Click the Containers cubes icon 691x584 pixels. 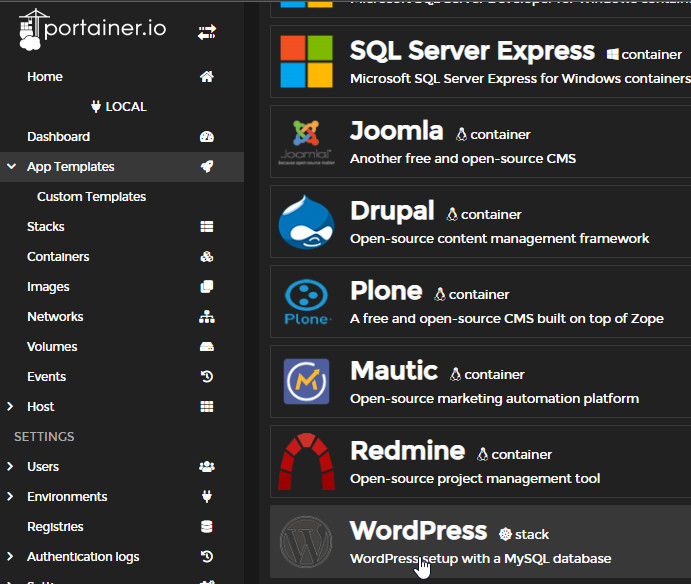(207, 257)
